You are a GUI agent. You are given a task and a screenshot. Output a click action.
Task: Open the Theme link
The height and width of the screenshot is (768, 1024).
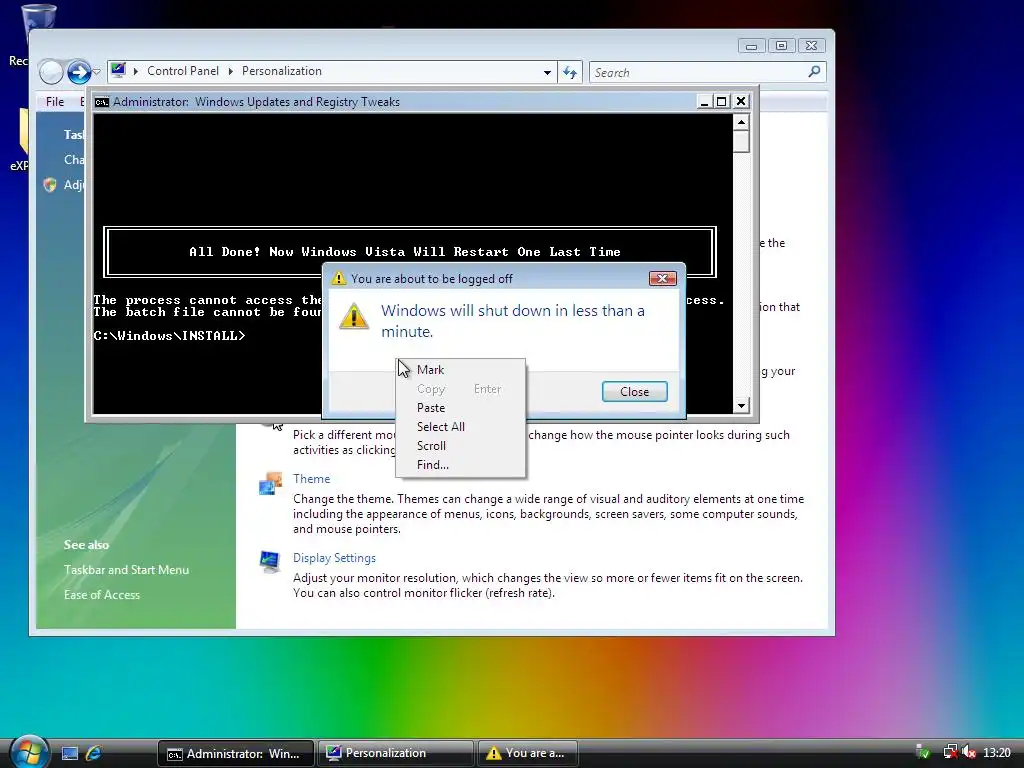[312, 479]
